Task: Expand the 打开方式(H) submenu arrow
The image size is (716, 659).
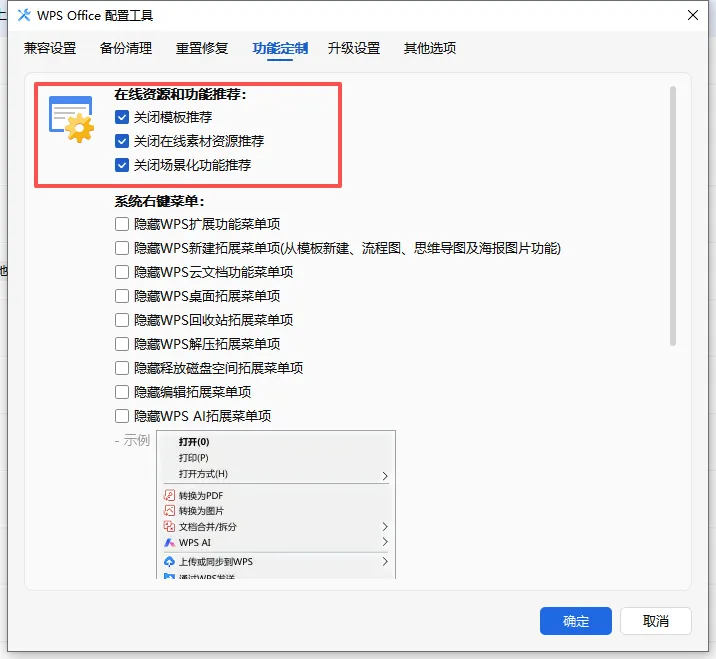Action: coord(385,476)
